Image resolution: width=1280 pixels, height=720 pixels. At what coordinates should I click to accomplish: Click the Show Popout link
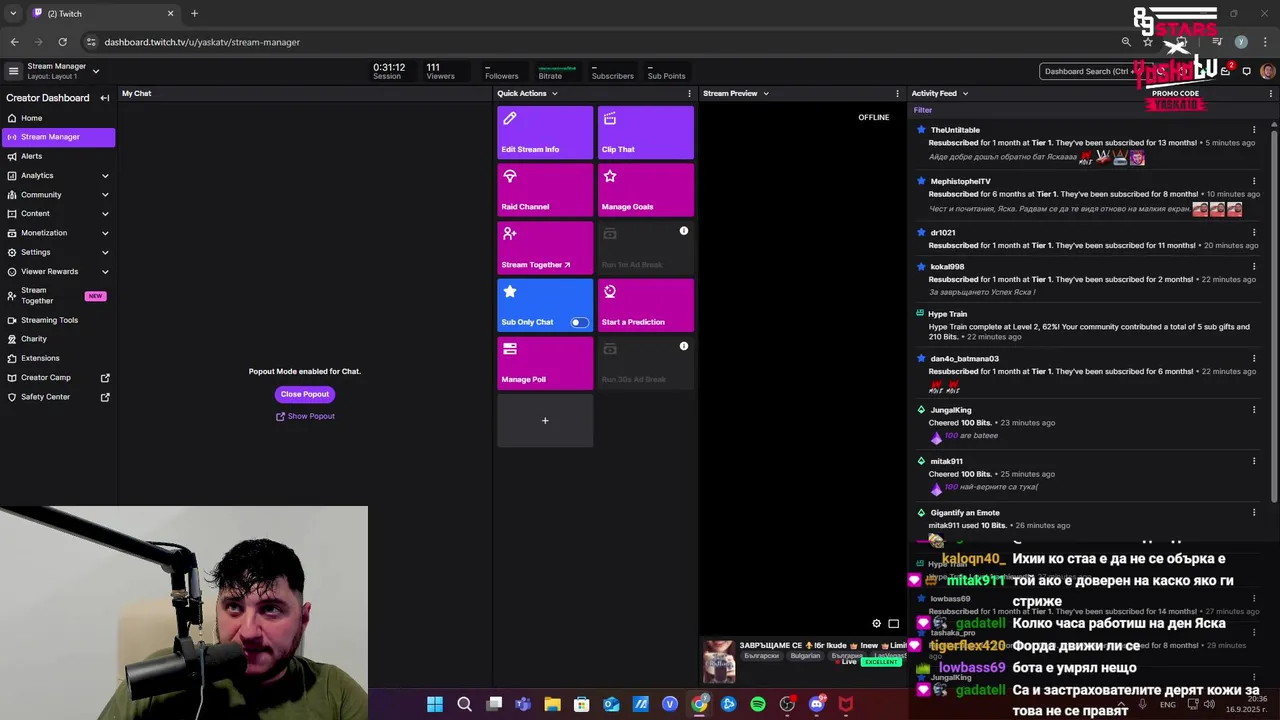(x=305, y=416)
